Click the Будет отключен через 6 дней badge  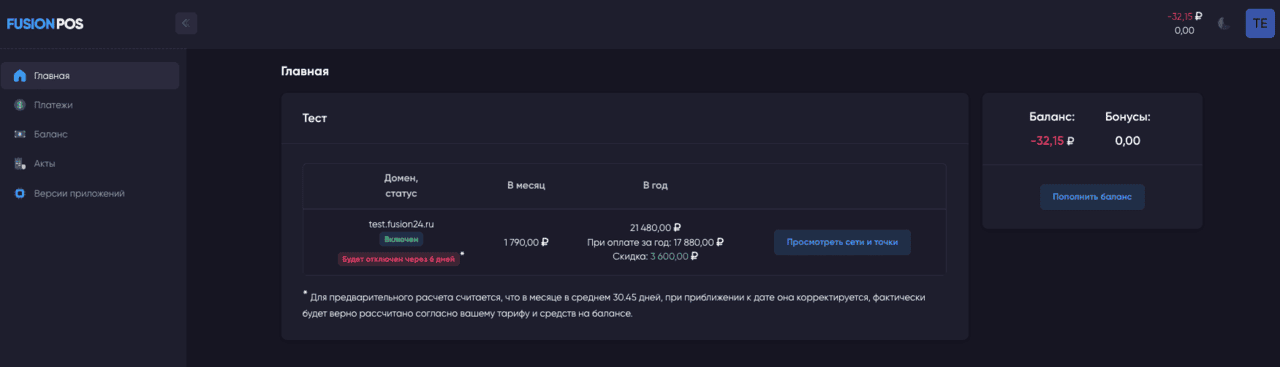(398, 259)
